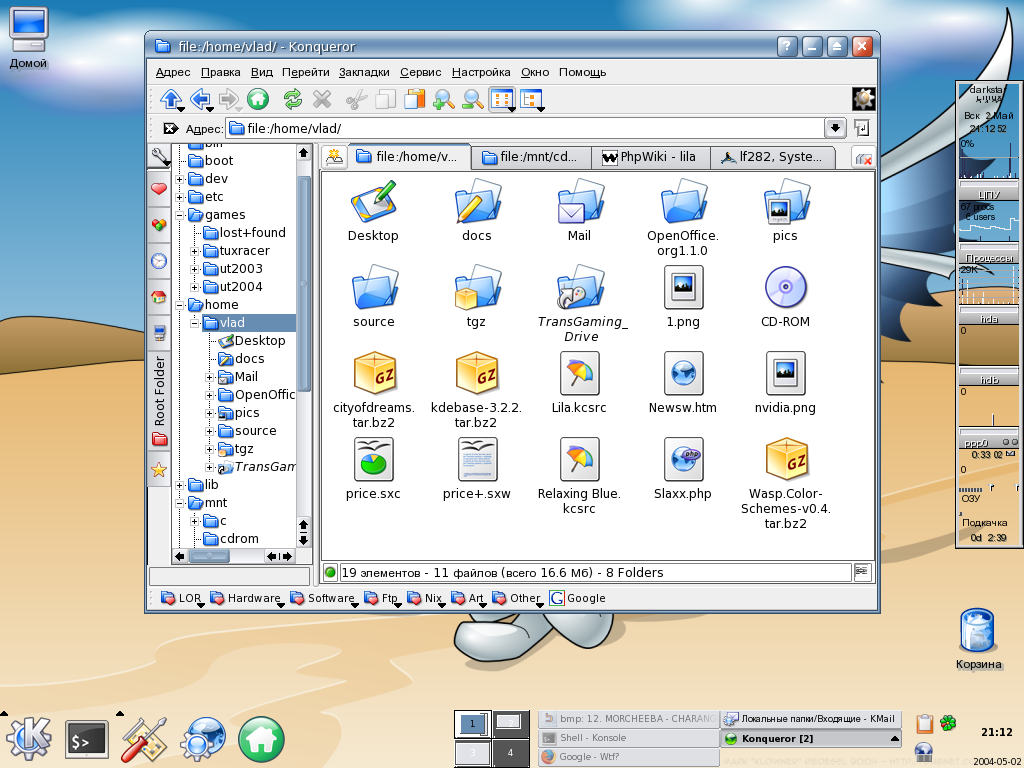Screen dimensions: 1024x768
Task: Switch to the PhpWiki - lila tab
Action: (x=650, y=157)
